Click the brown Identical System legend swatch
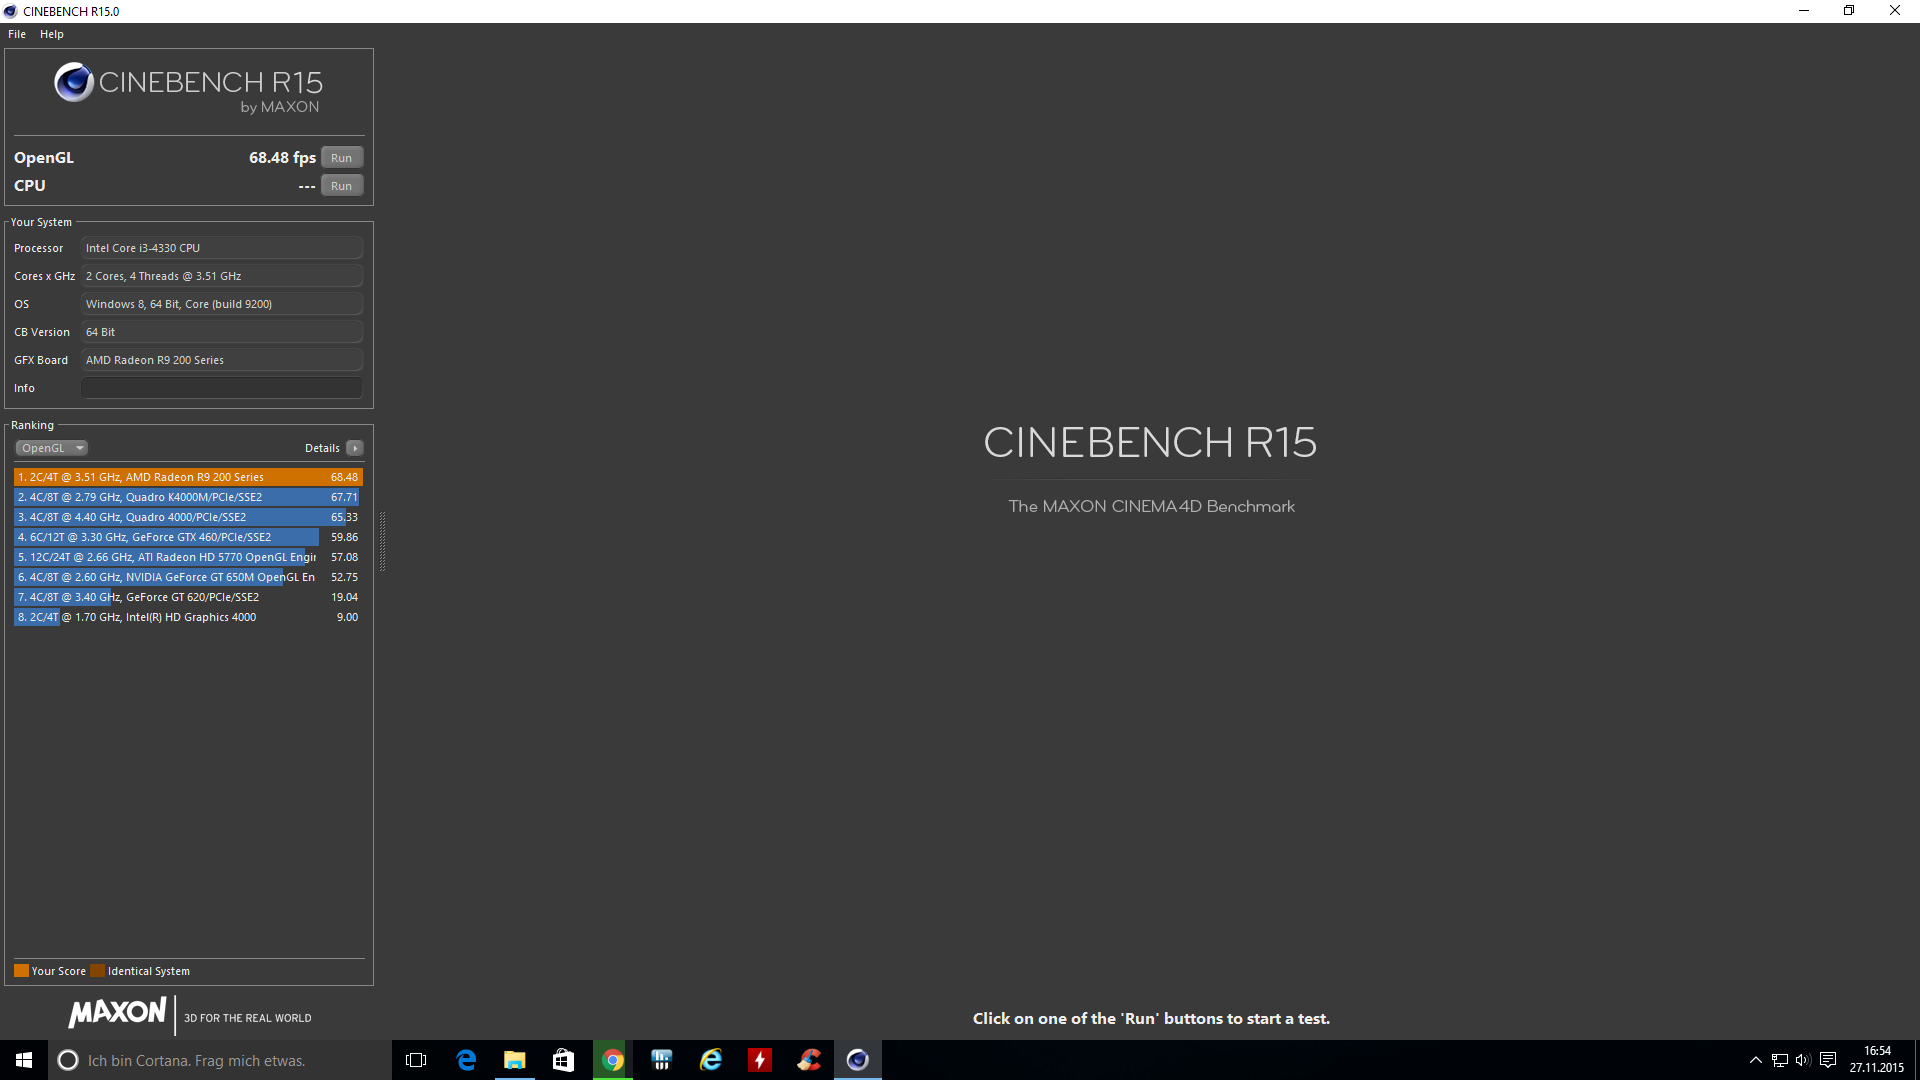 point(97,971)
